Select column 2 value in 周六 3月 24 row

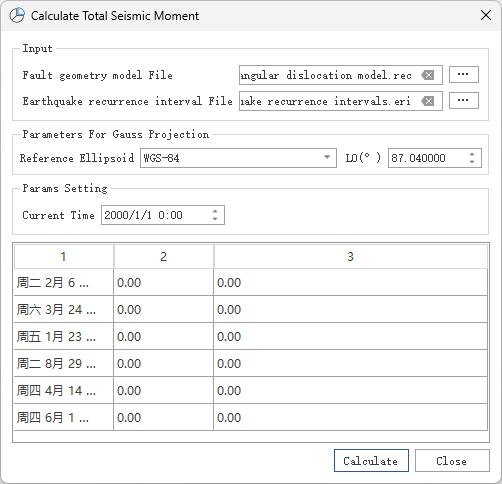pyautogui.click(x=163, y=310)
